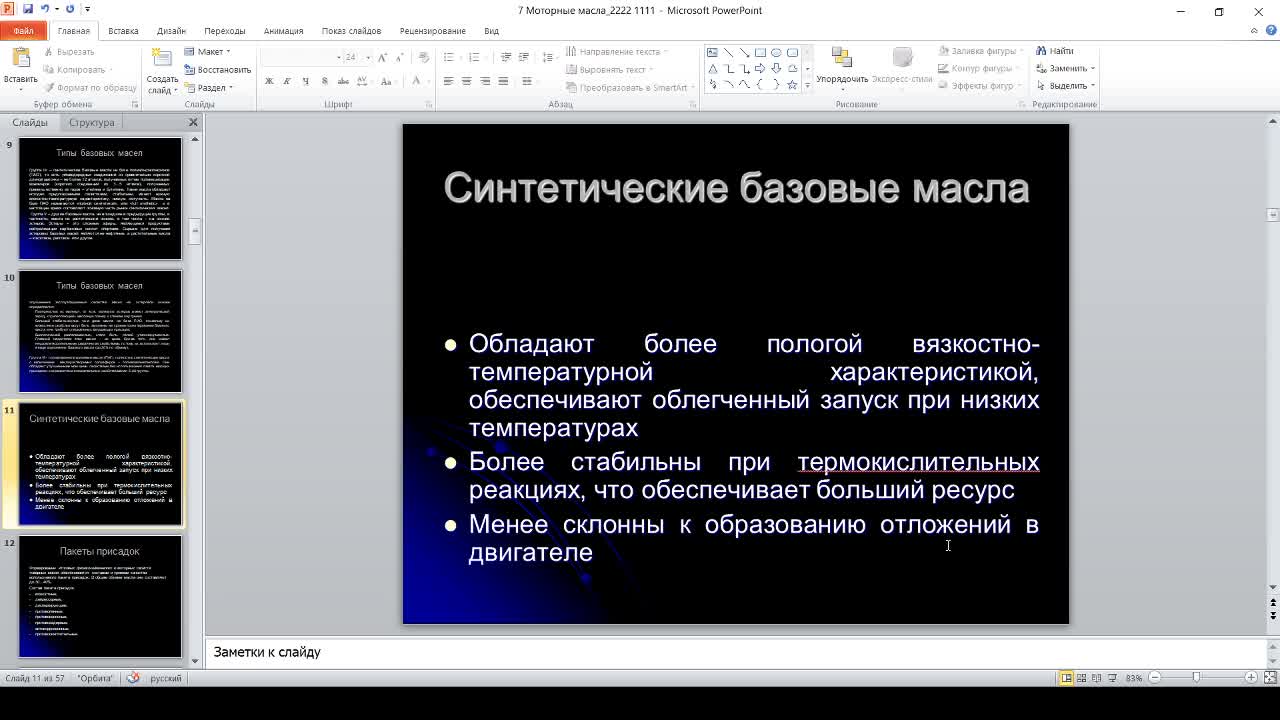The height and width of the screenshot is (720, 1280).
Task: Click the zoom slider handle
Action: [x=1197, y=678]
